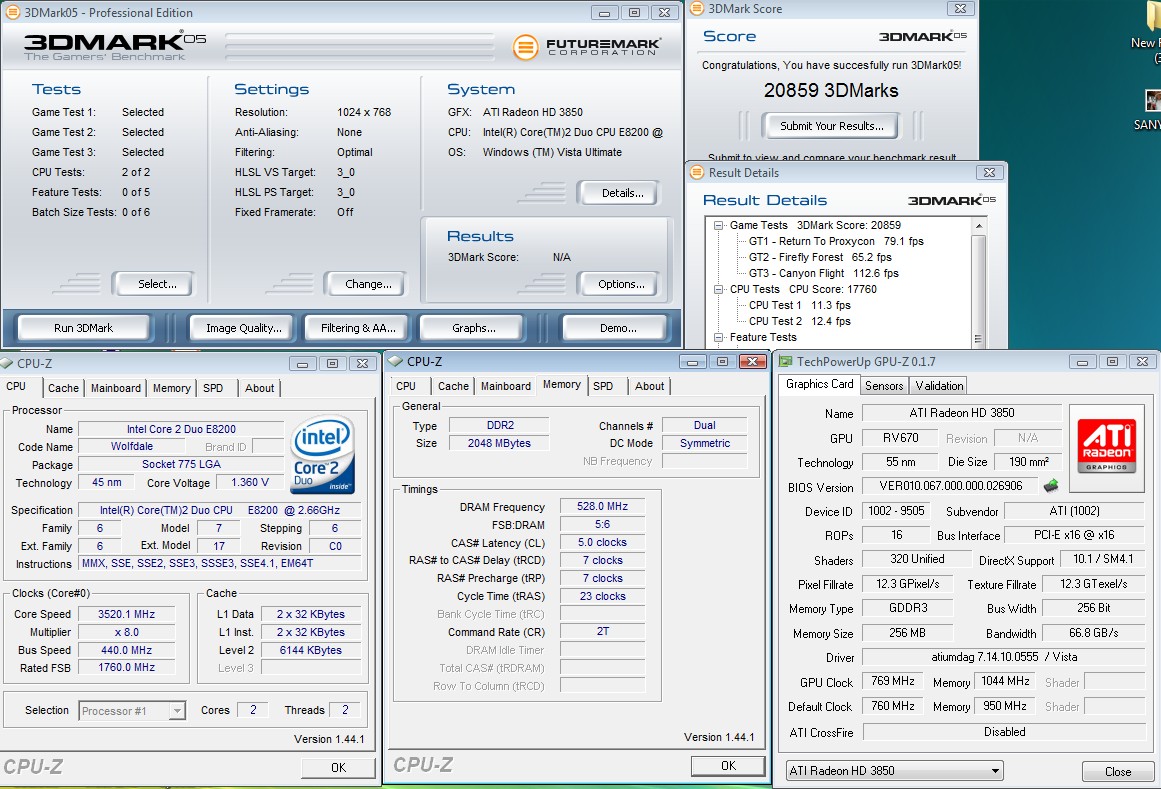The image size is (1161, 789).
Task: Open the Validation tab in GPU-Z
Action: tap(939, 385)
